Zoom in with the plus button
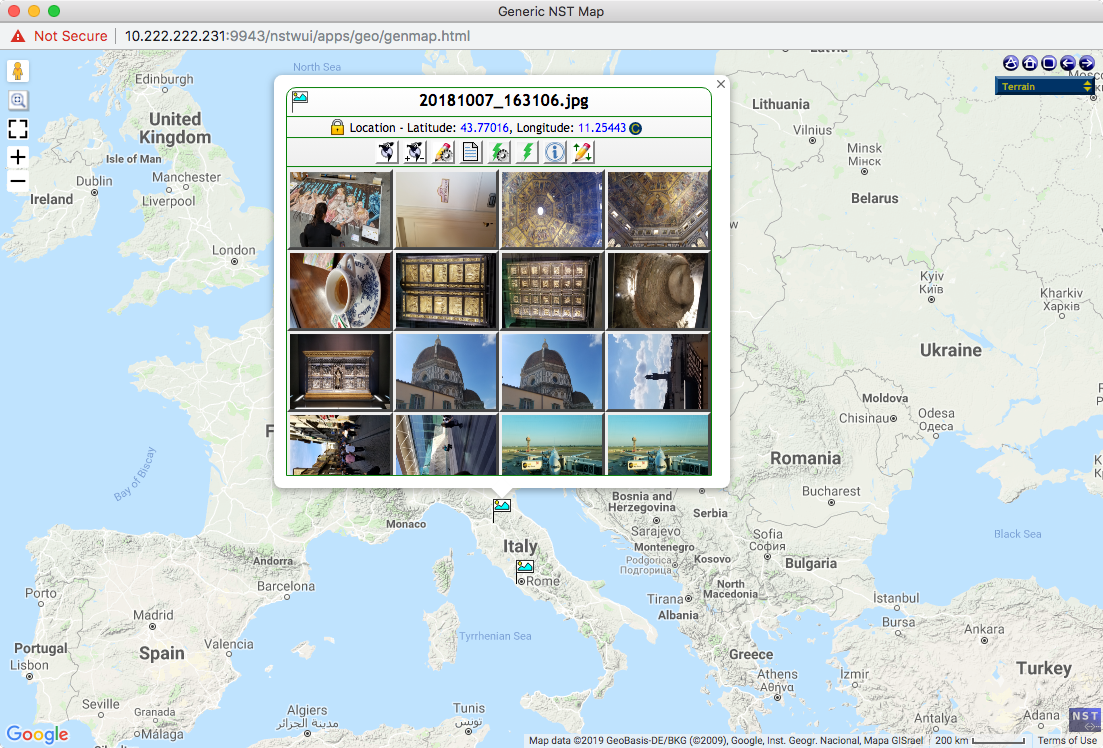 [18, 157]
